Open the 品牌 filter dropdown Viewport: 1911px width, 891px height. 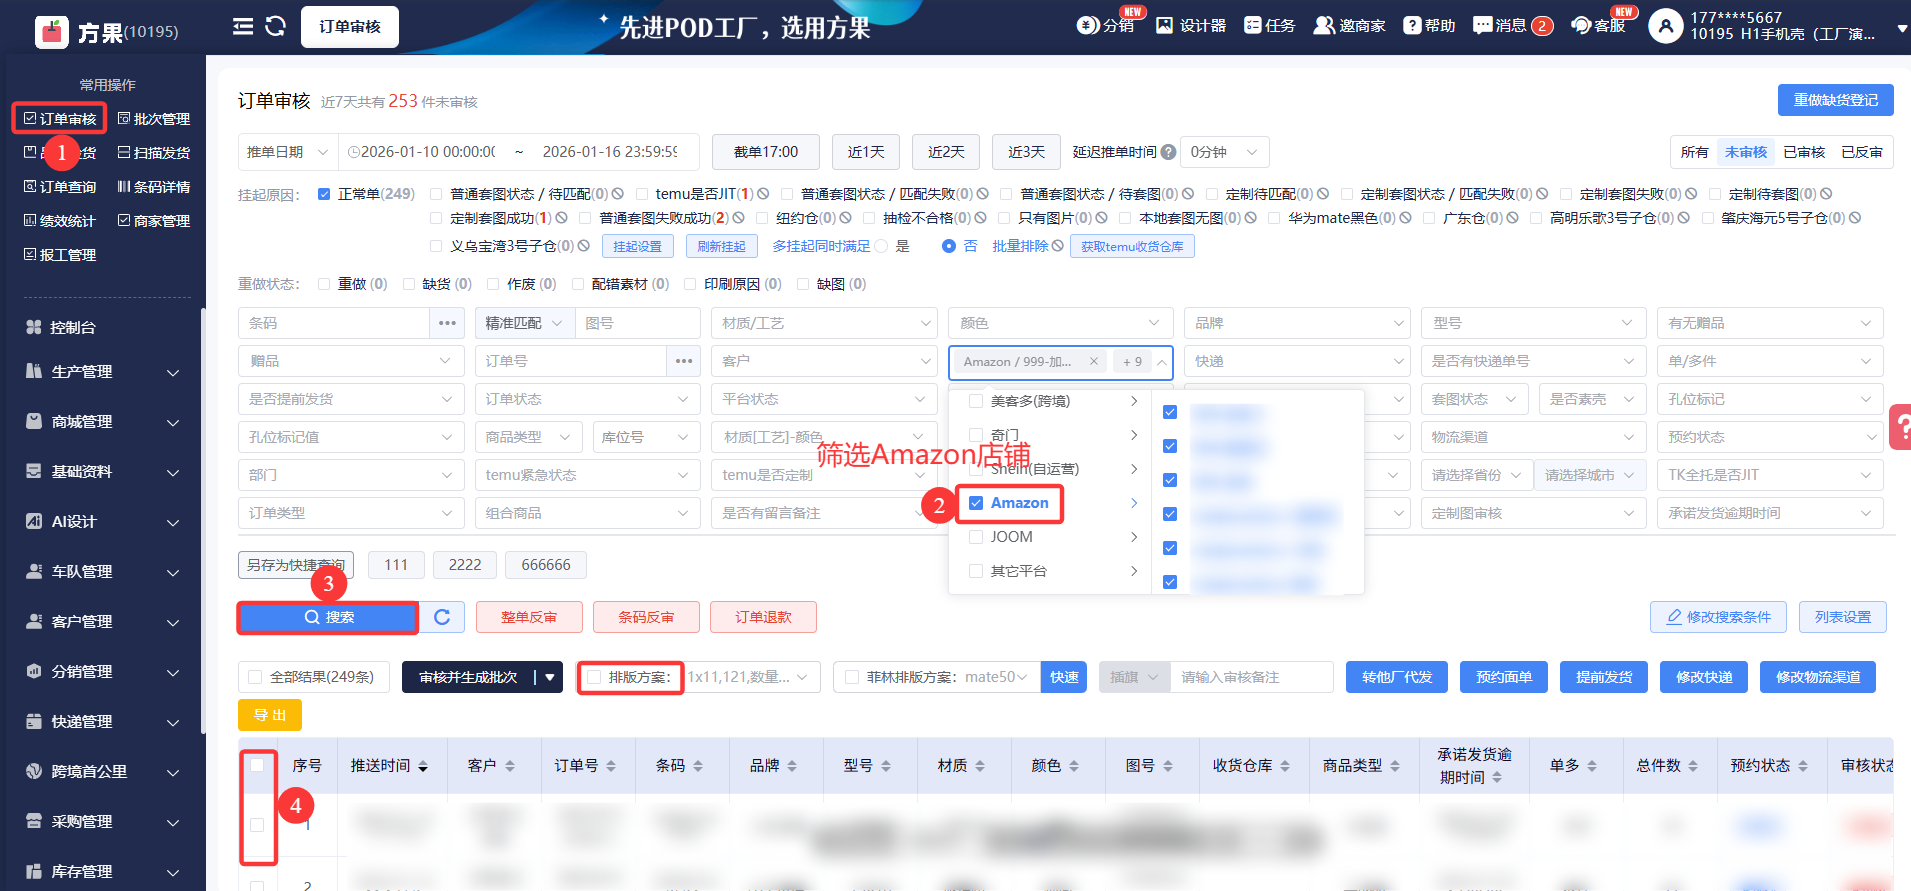pyautogui.click(x=1298, y=323)
